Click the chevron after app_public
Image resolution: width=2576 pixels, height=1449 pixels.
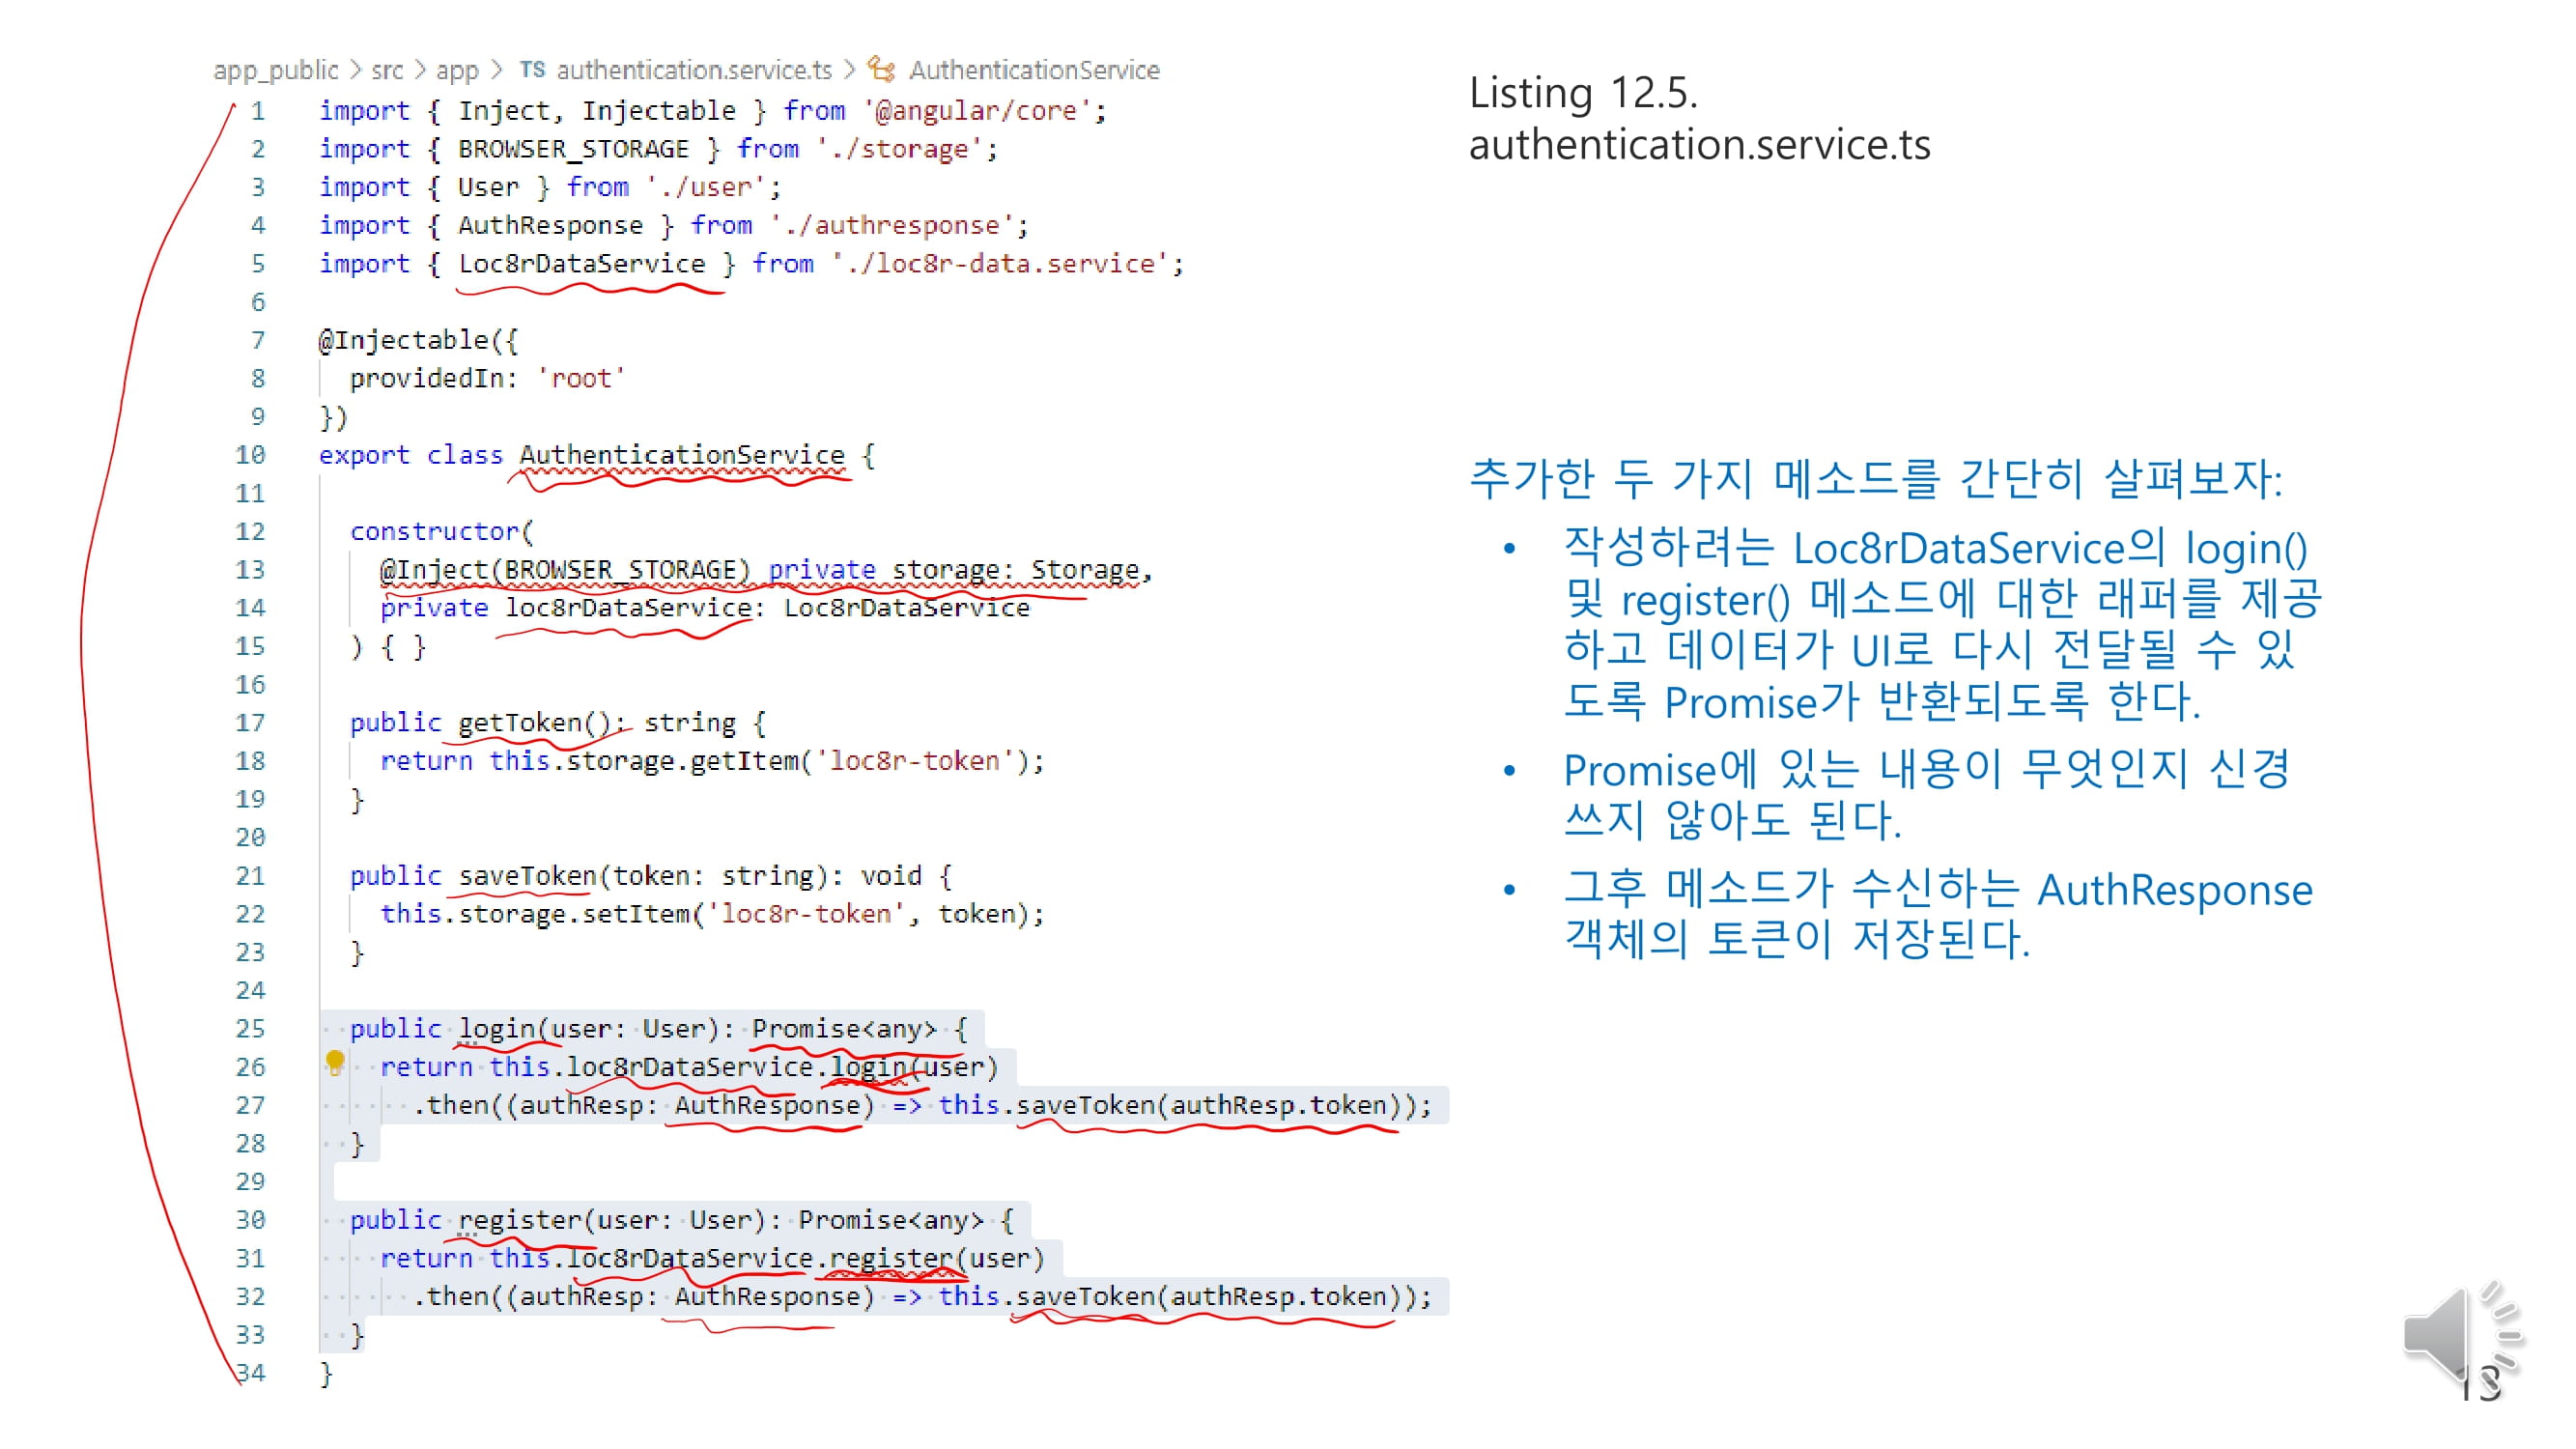[355, 70]
